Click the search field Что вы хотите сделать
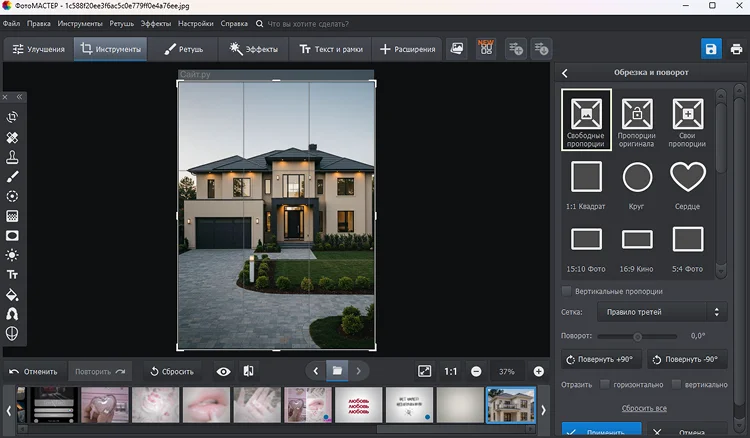The width and height of the screenshot is (750, 438). coord(308,24)
